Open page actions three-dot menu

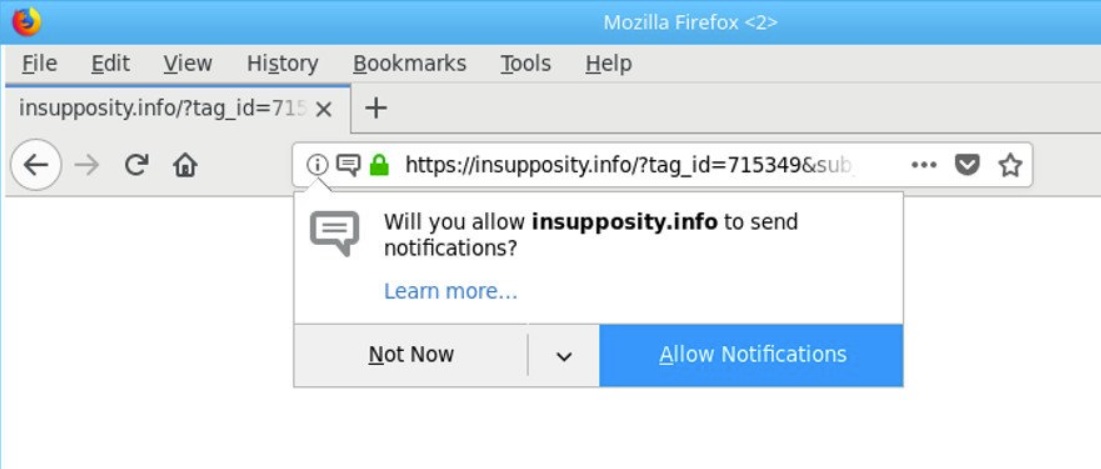924,165
